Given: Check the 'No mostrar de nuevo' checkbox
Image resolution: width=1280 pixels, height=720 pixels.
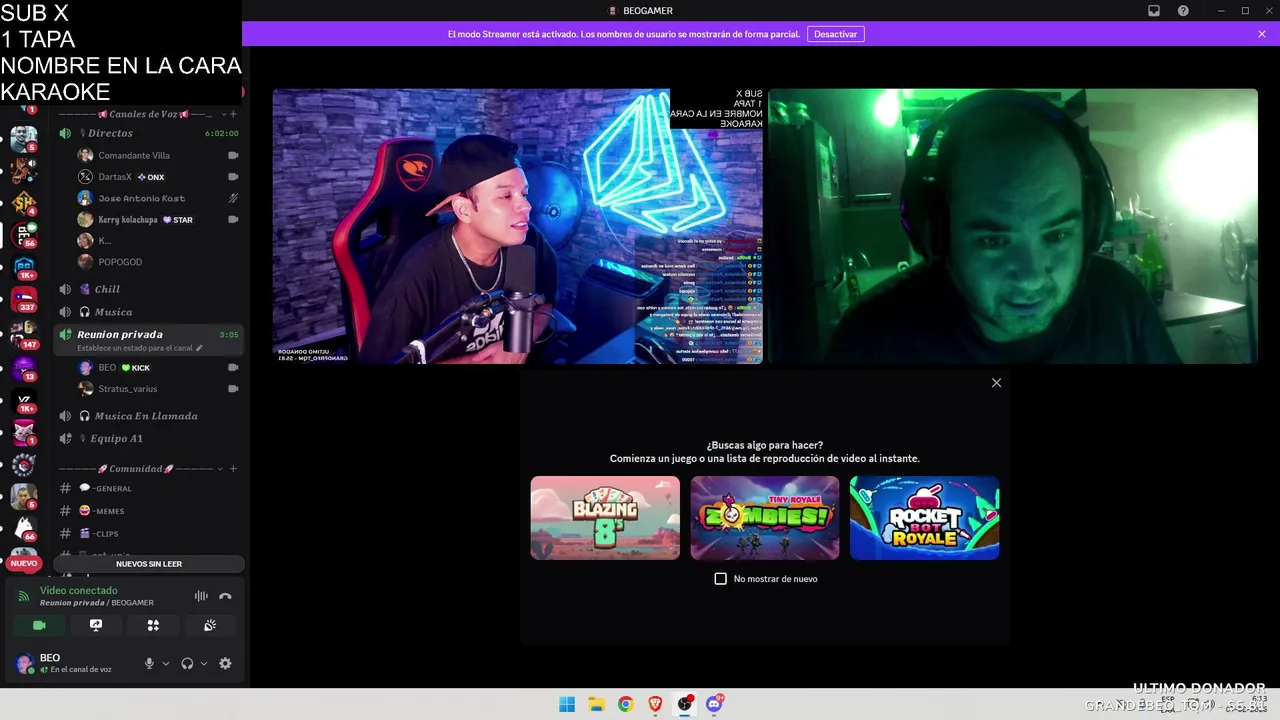Looking at the screenshot, I should [x=720, y=579].
